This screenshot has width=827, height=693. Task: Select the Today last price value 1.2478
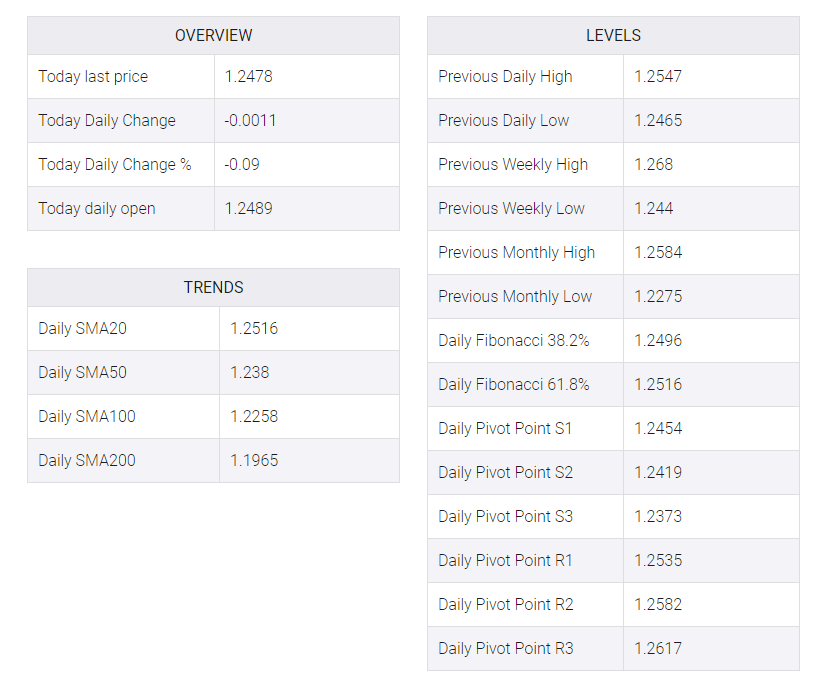tap(248, 76)
